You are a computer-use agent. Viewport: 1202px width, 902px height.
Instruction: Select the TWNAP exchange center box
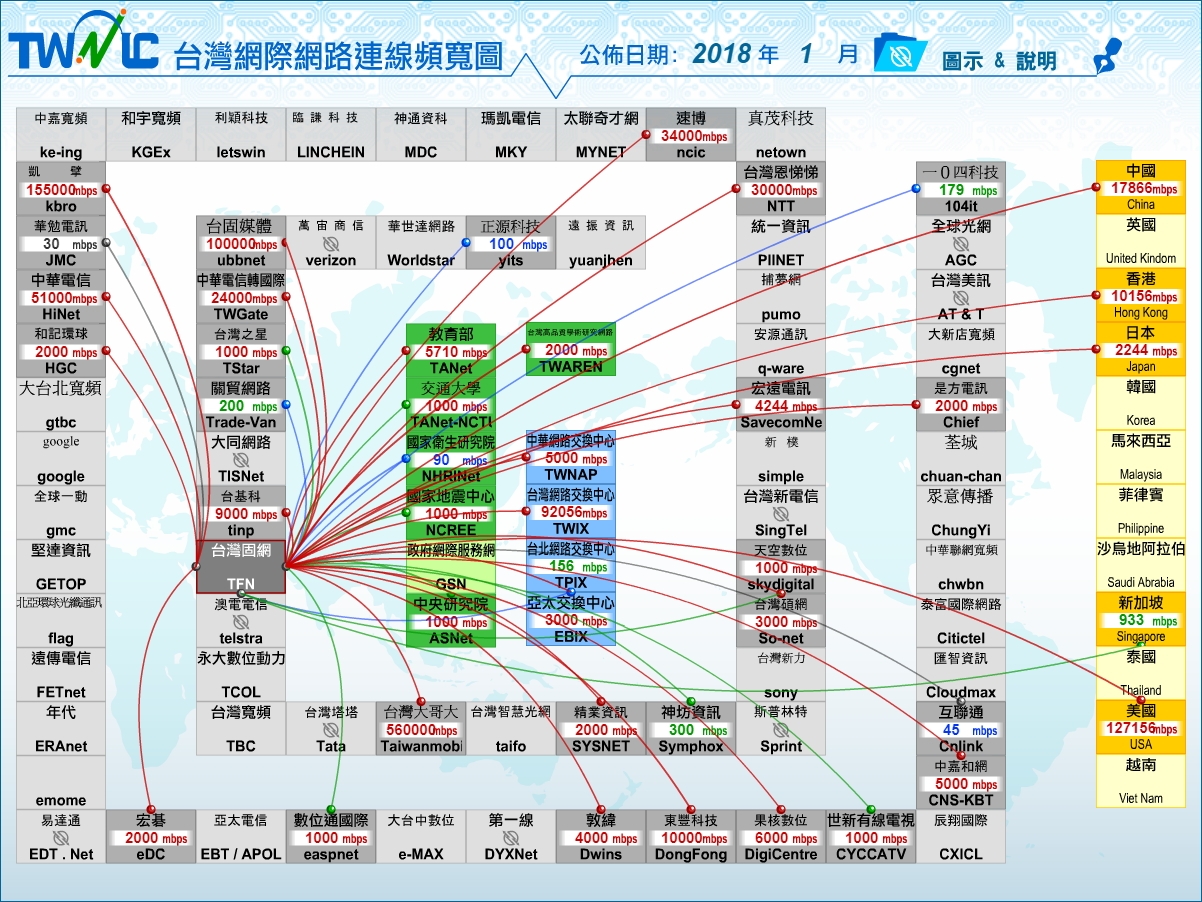[x=571, y=458]
